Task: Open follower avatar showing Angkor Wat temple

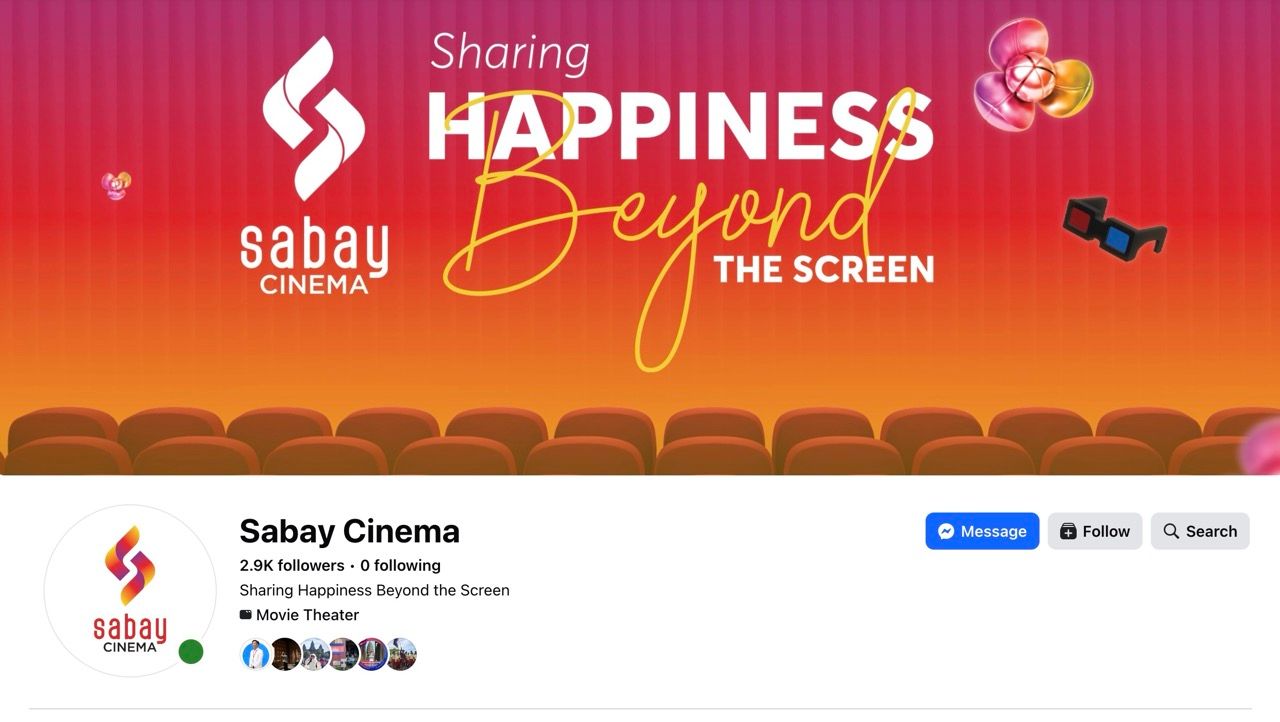Action: (x=314, y=654)
